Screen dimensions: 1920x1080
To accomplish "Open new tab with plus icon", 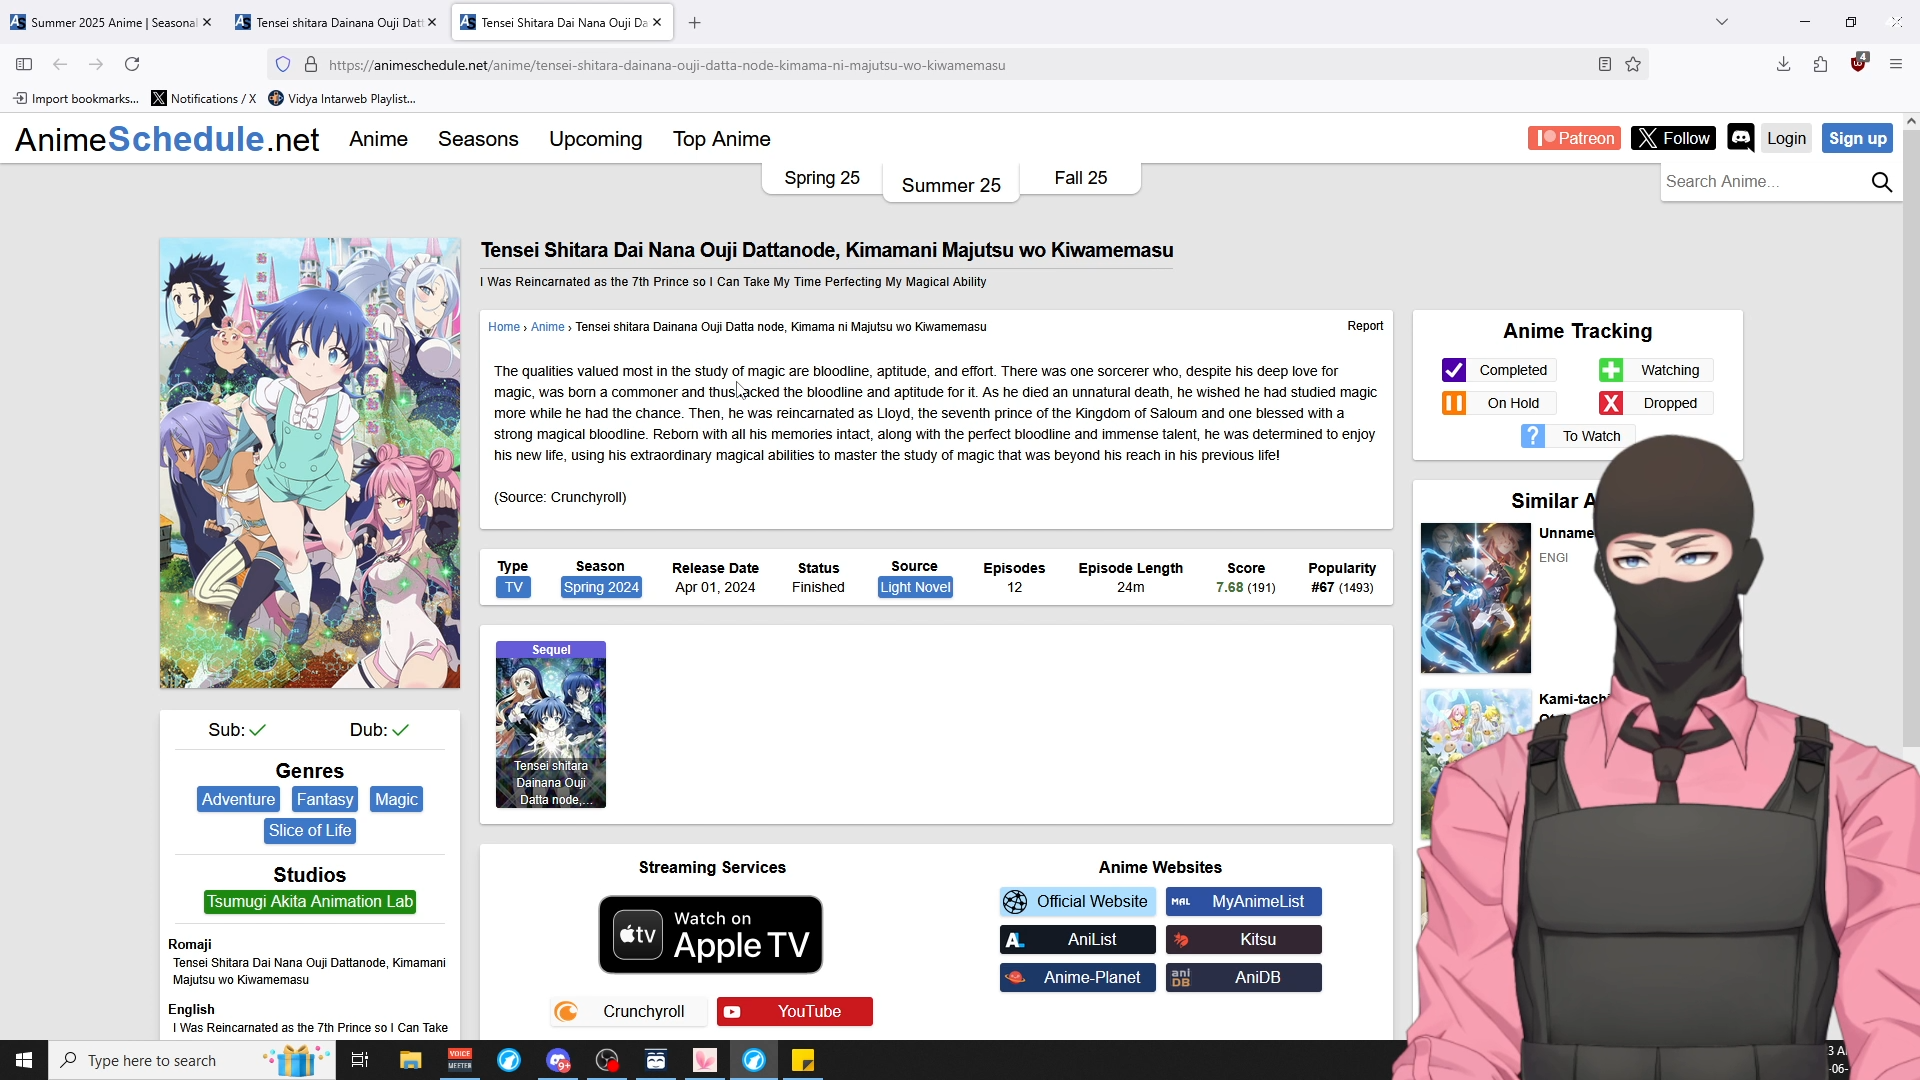I will [x=695, y=22].
